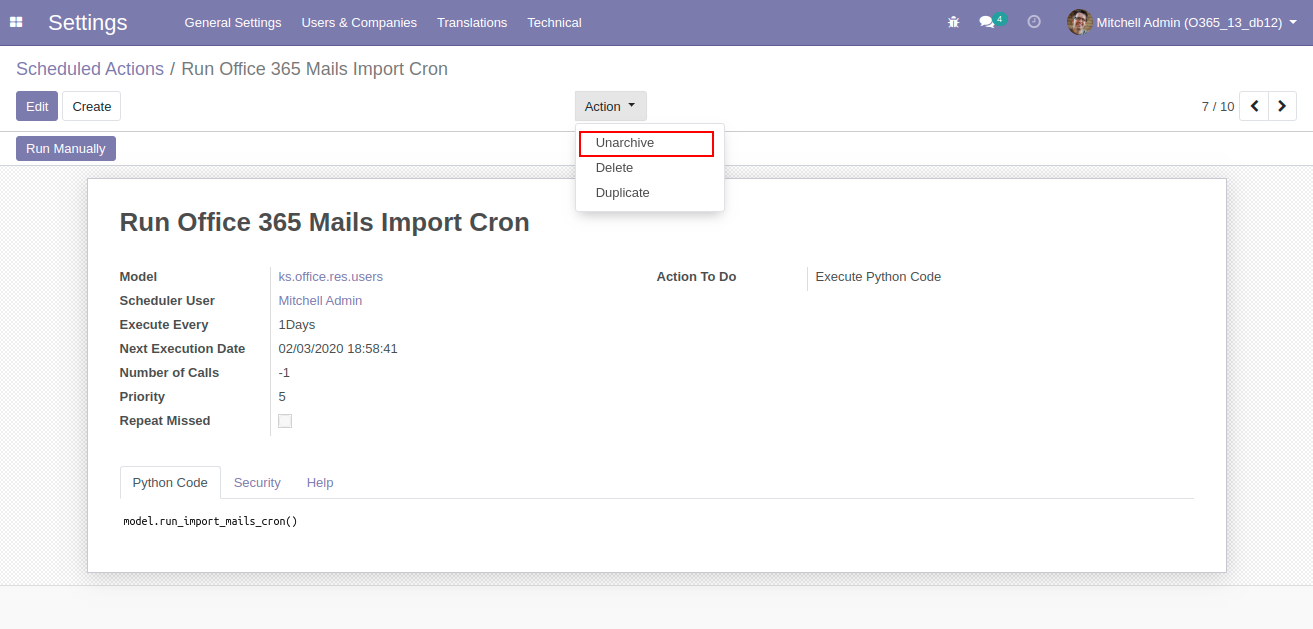
Task: Choose Unarchive from Action menu
Action: point(647,143)
